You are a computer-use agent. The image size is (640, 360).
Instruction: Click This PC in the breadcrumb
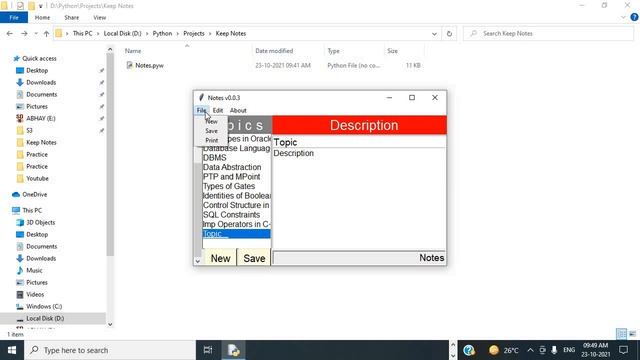click(x=82, y=33)
